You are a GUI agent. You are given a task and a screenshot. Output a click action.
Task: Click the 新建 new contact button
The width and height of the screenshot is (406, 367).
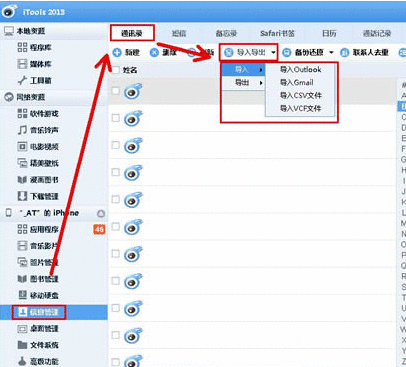coord(126,53)
